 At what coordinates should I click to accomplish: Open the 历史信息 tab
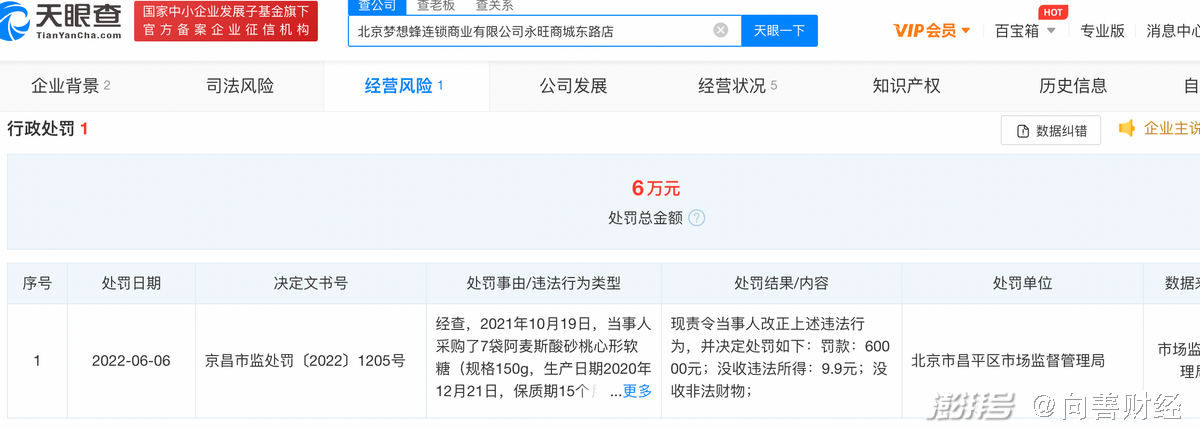(1073, 86)
